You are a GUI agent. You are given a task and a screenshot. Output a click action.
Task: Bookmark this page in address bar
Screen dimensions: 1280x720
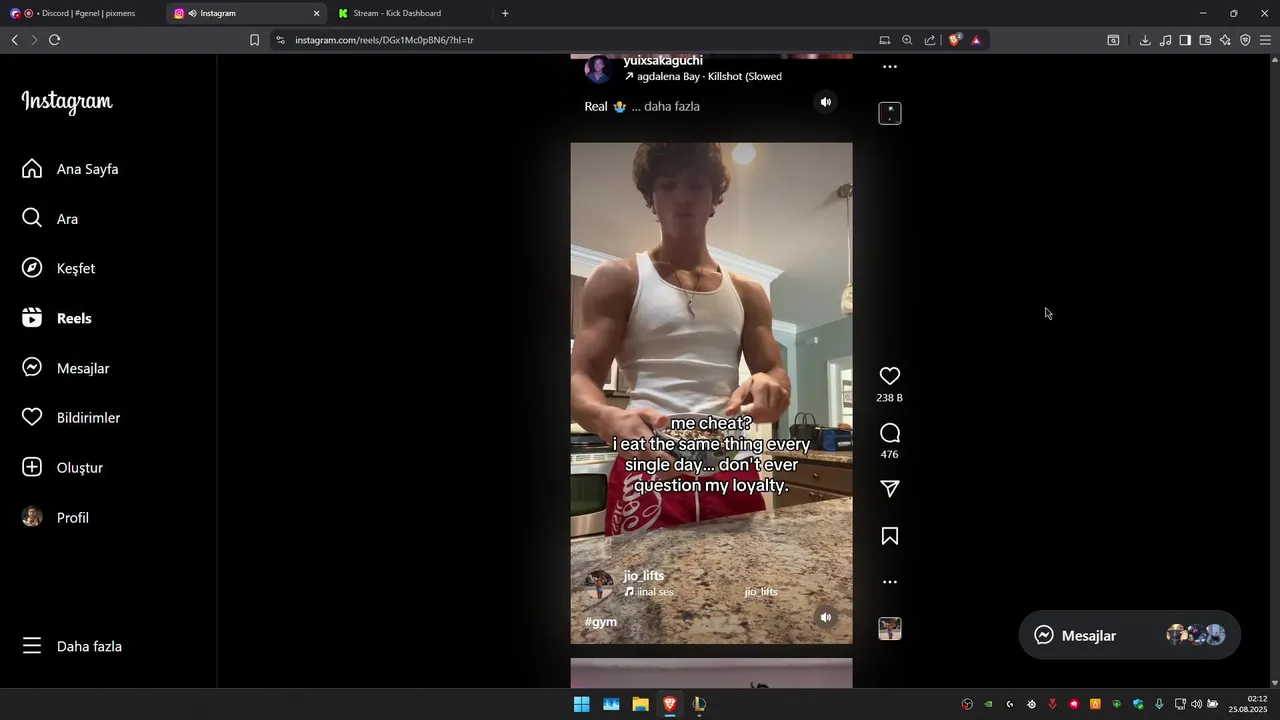tap(254, 40)
